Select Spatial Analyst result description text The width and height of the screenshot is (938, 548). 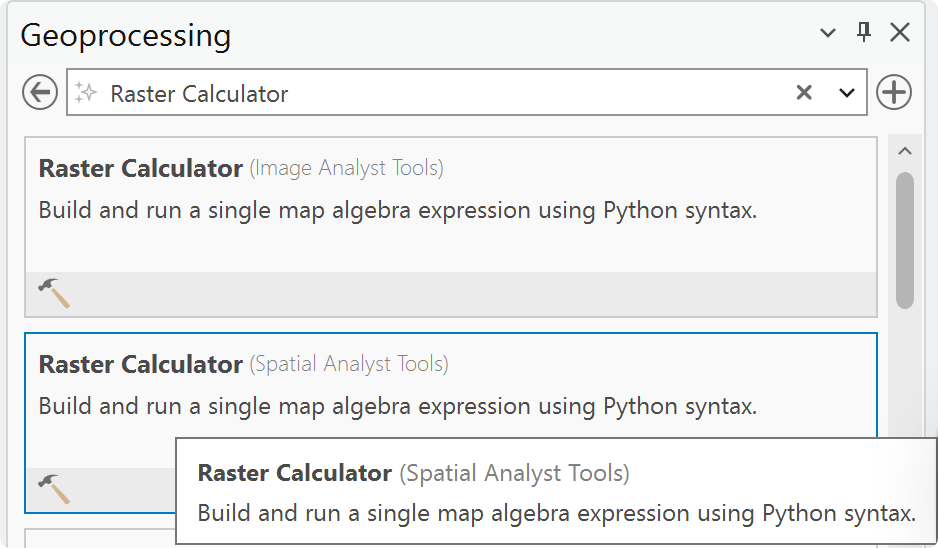tap(398, 406)
